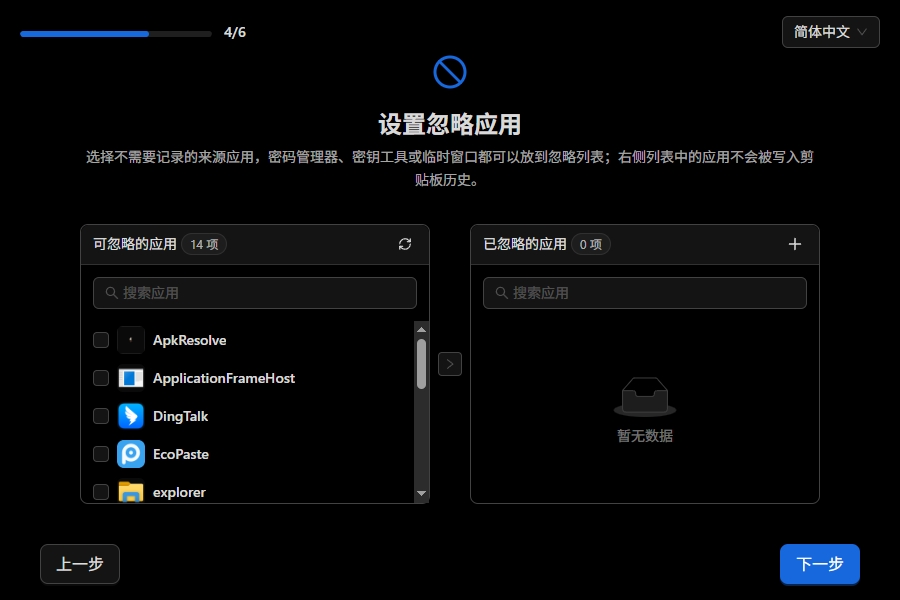Click the scrollbar down arrow in the app list

[x=421, y=493]
